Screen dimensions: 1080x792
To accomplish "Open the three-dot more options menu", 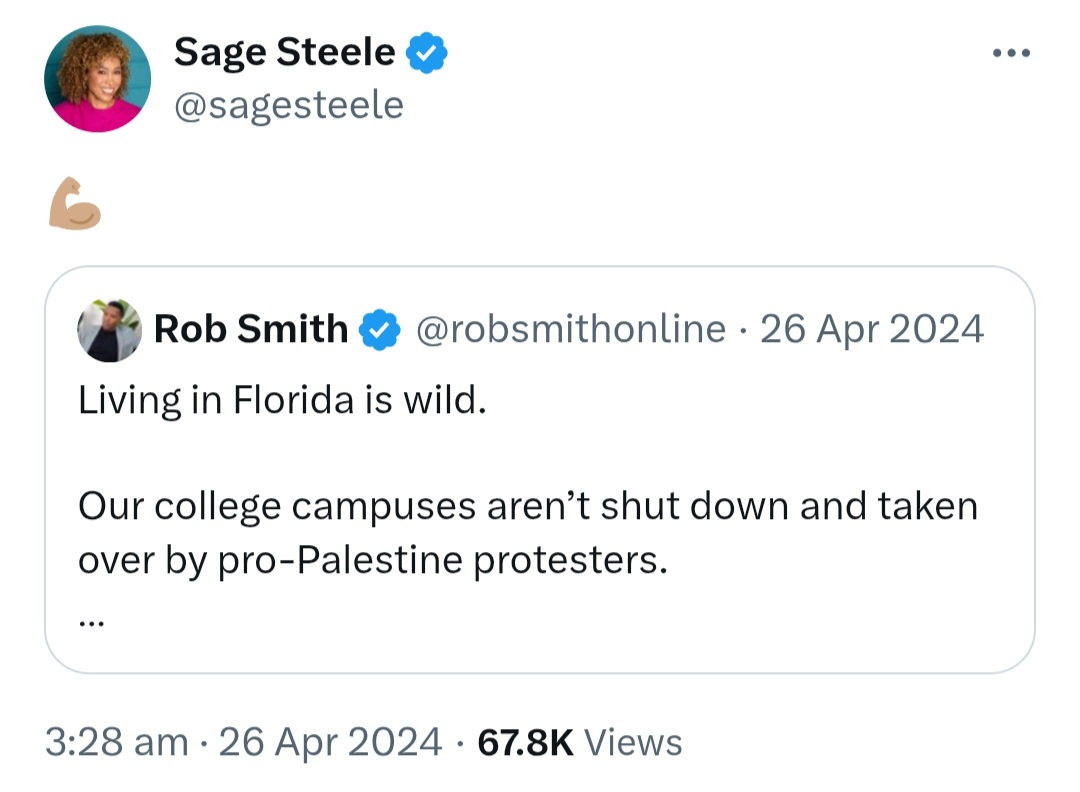I will [1011, 52].
